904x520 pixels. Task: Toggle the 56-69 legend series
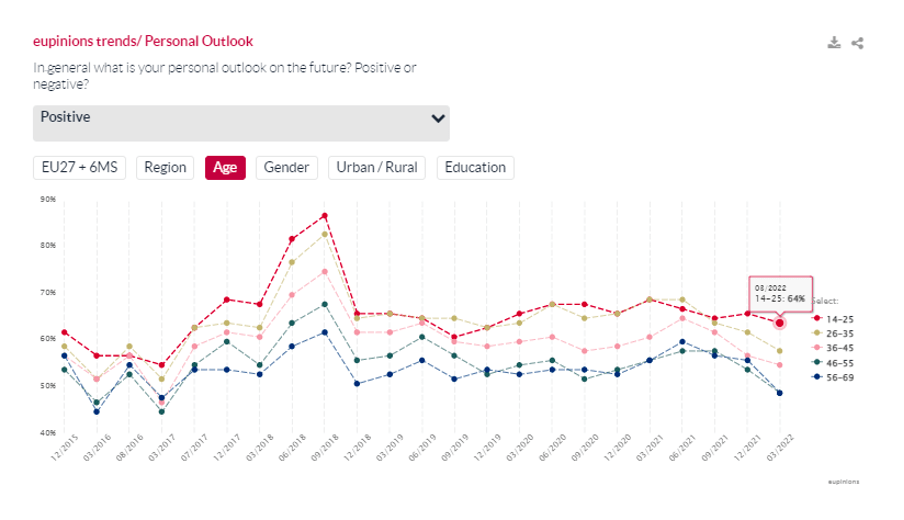[x=833, y=379]
